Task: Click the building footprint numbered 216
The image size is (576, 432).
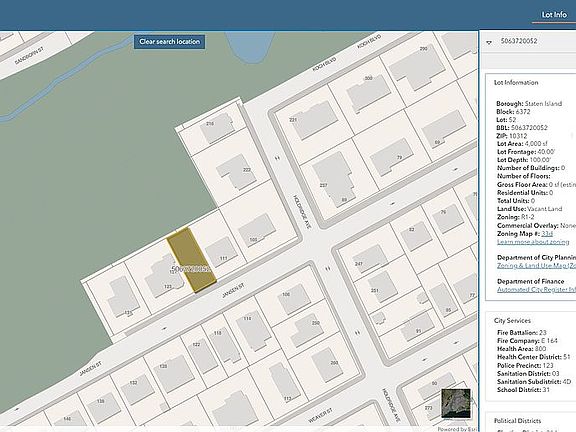Action: pyautogui.click(x=217, y=127)
